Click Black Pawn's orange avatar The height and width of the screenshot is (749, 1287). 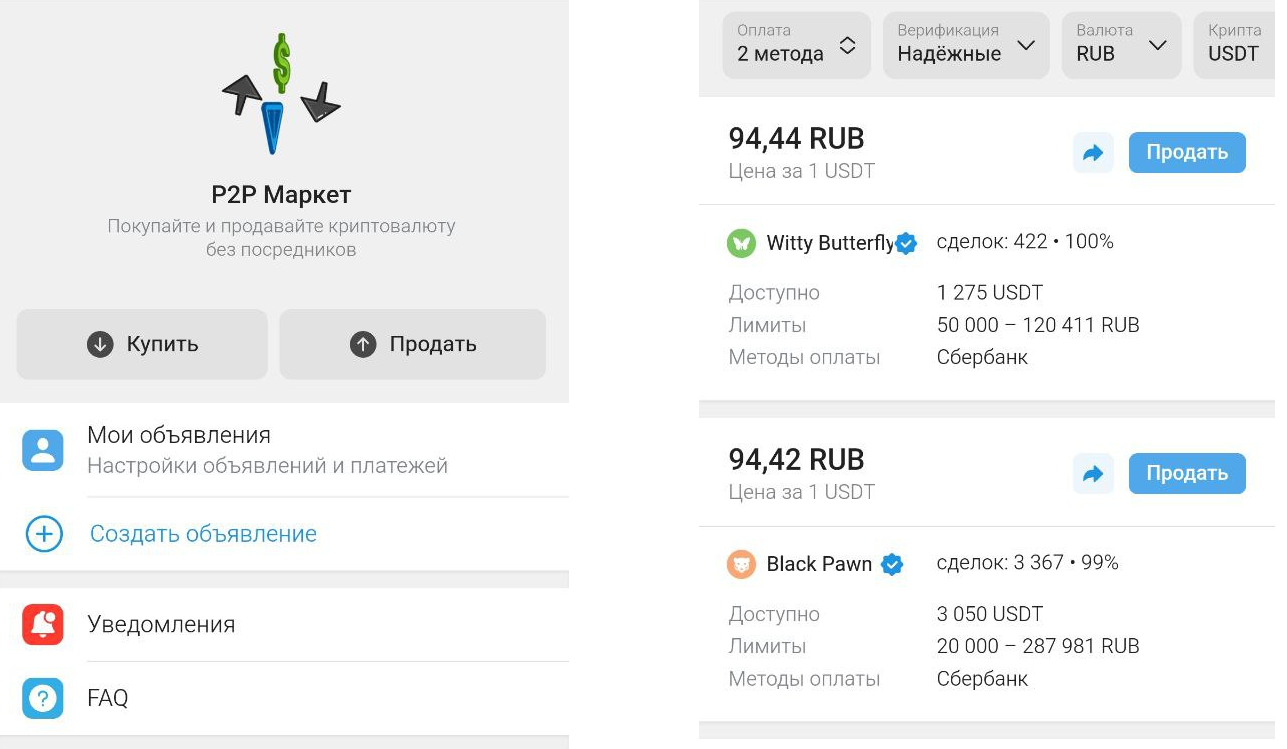coord(741,565)
